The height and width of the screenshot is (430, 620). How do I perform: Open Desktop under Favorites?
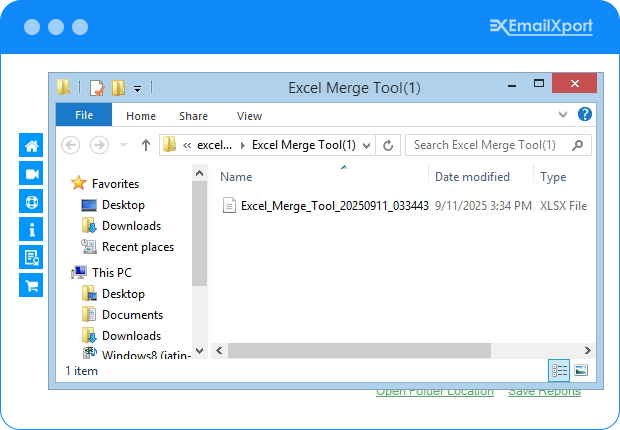point(123,205)
